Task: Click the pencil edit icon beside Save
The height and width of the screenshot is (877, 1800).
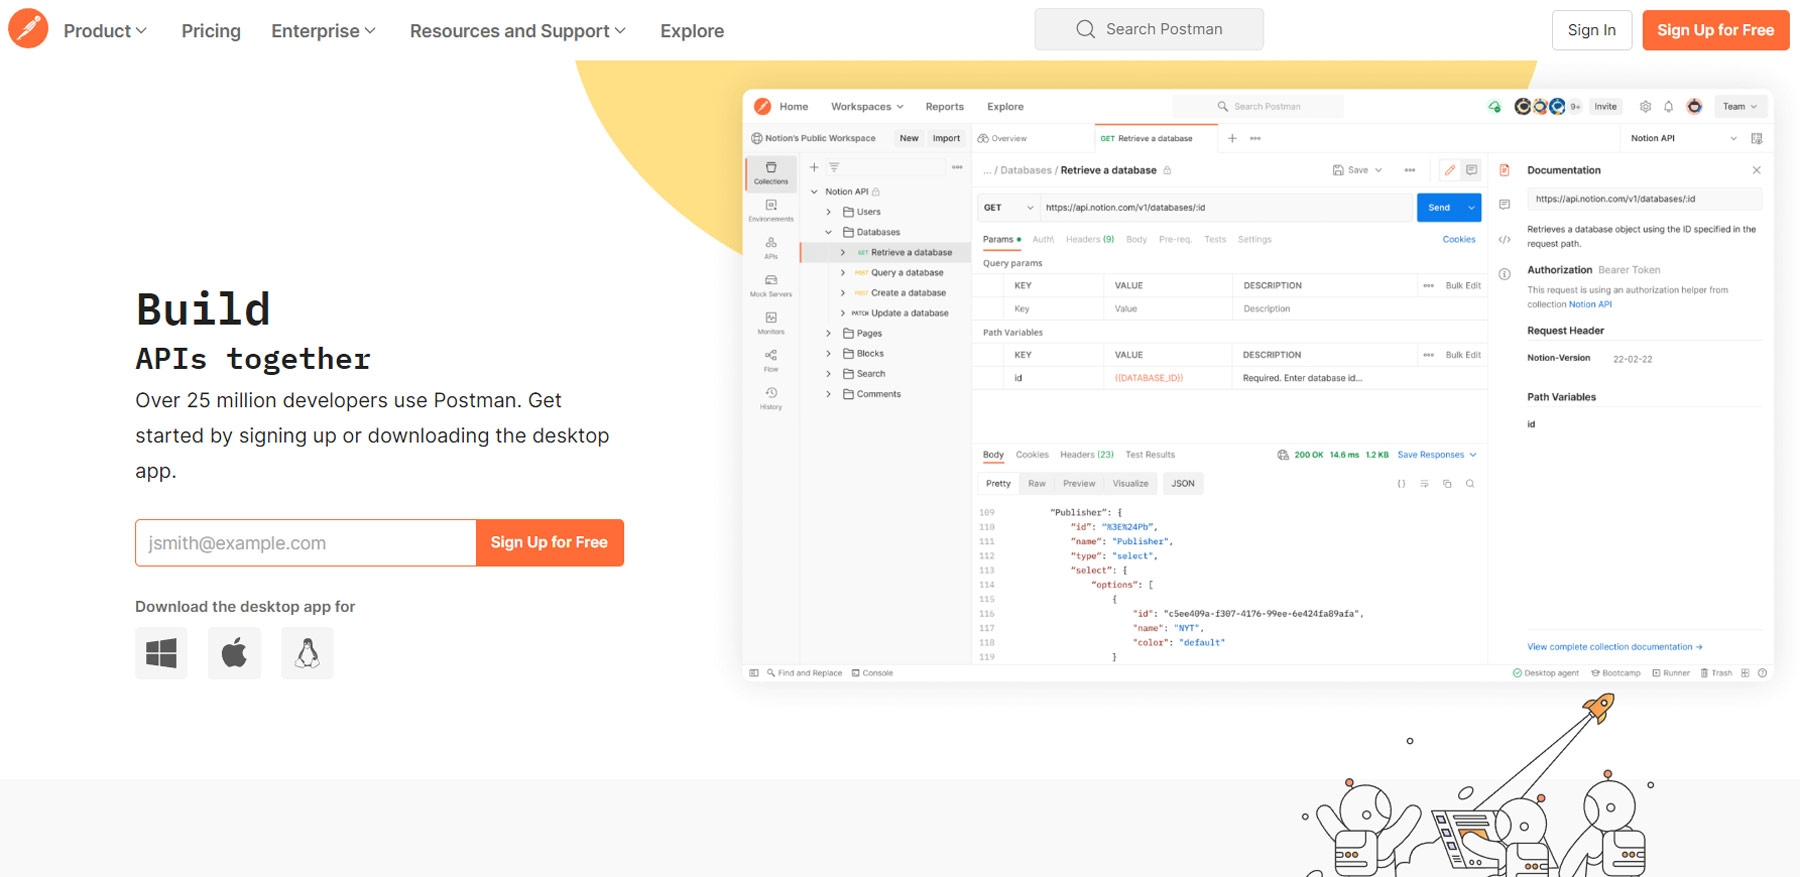Action: [x=1449, y=170]
